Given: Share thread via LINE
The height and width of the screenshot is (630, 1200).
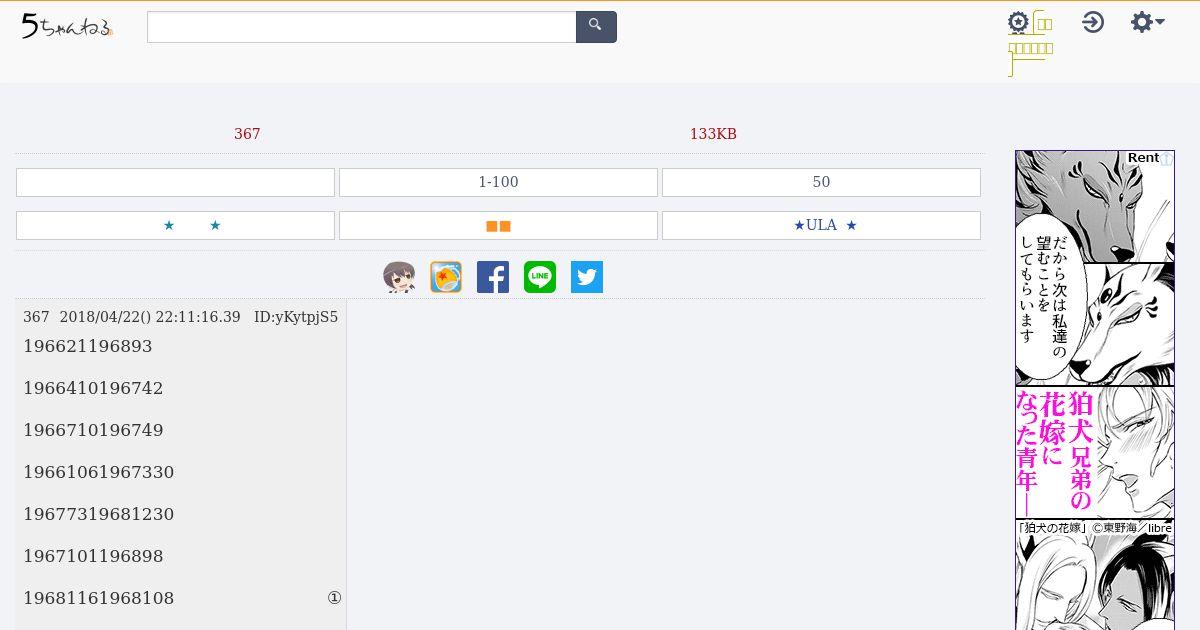Looking at the screenshot, I should coord(540,277).
